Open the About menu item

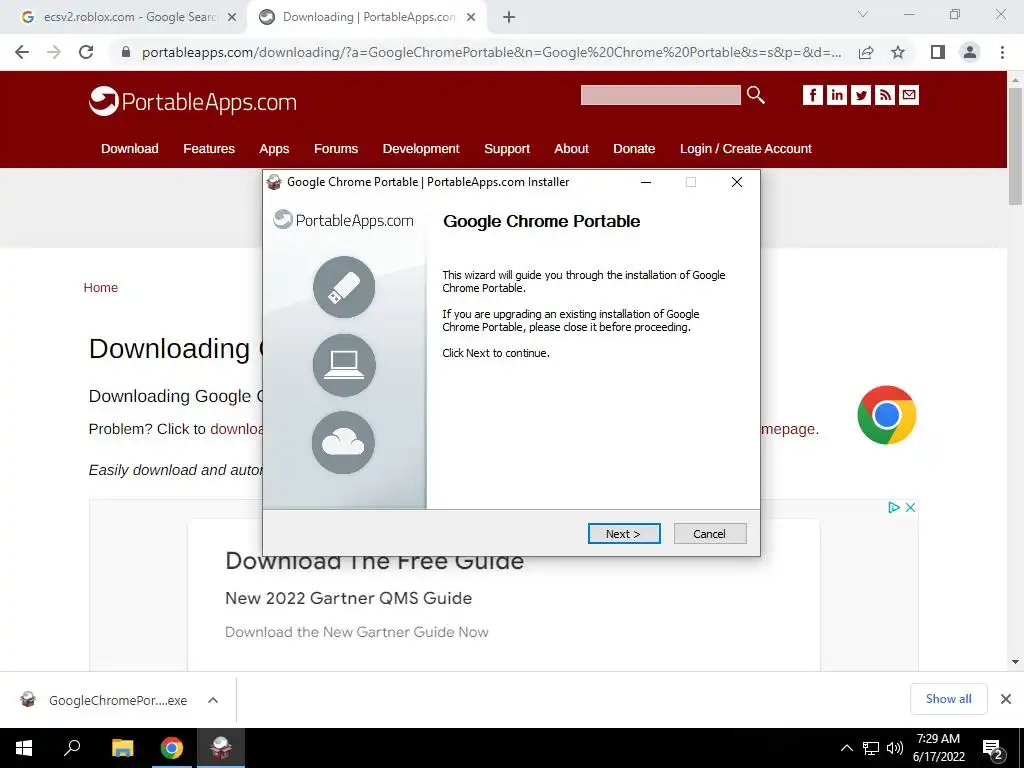(571, 148)
